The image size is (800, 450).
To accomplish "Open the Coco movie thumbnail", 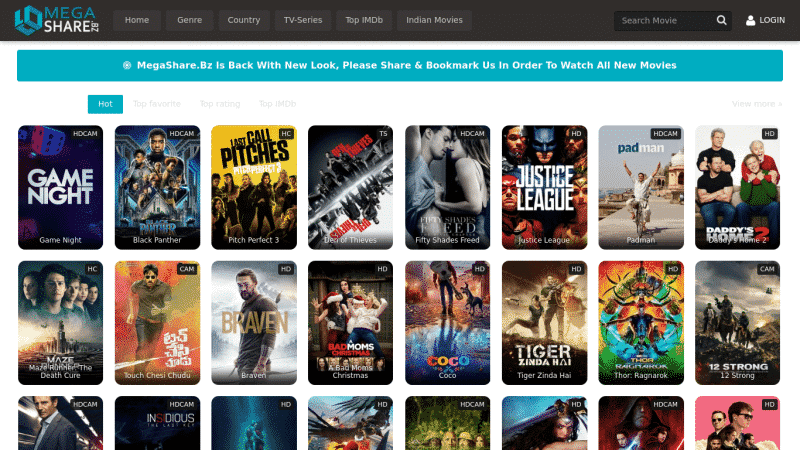I will pyautogui.click(x=447, y=322).
